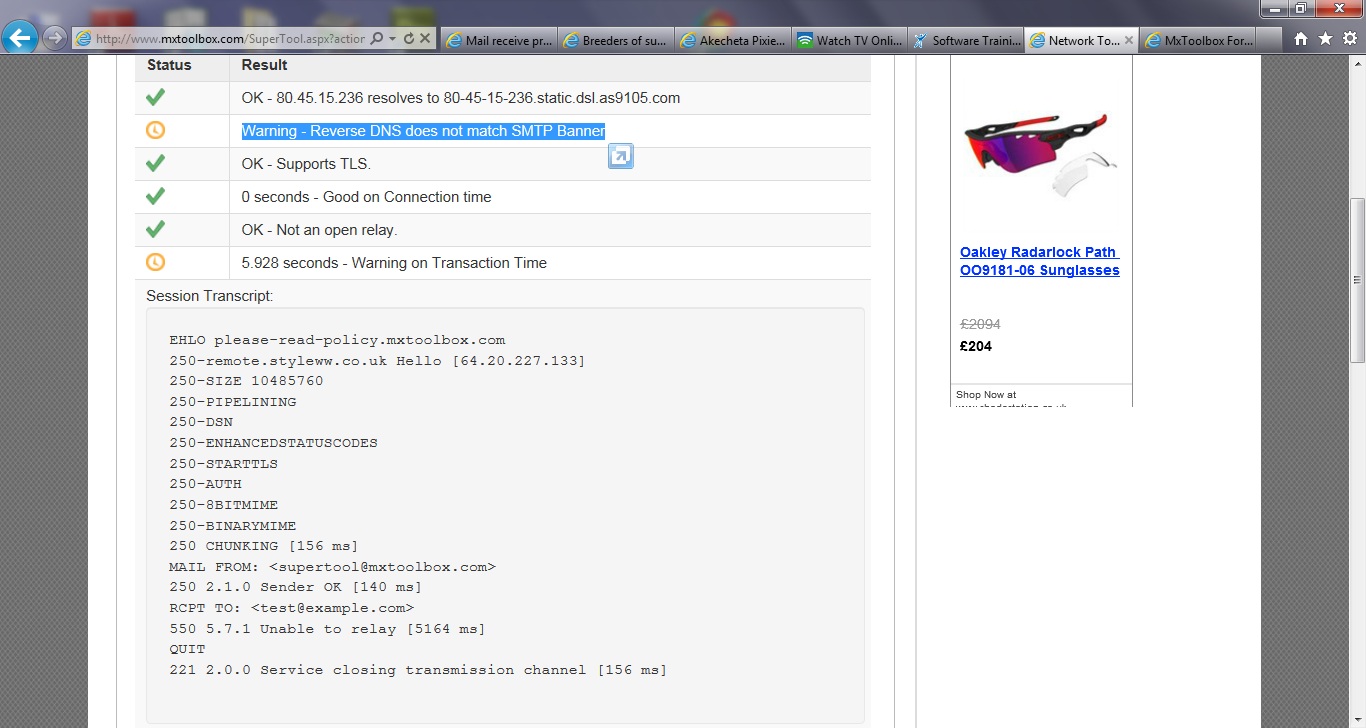
Task: Open browser Tools gear icon
Action: (1349, 39)
